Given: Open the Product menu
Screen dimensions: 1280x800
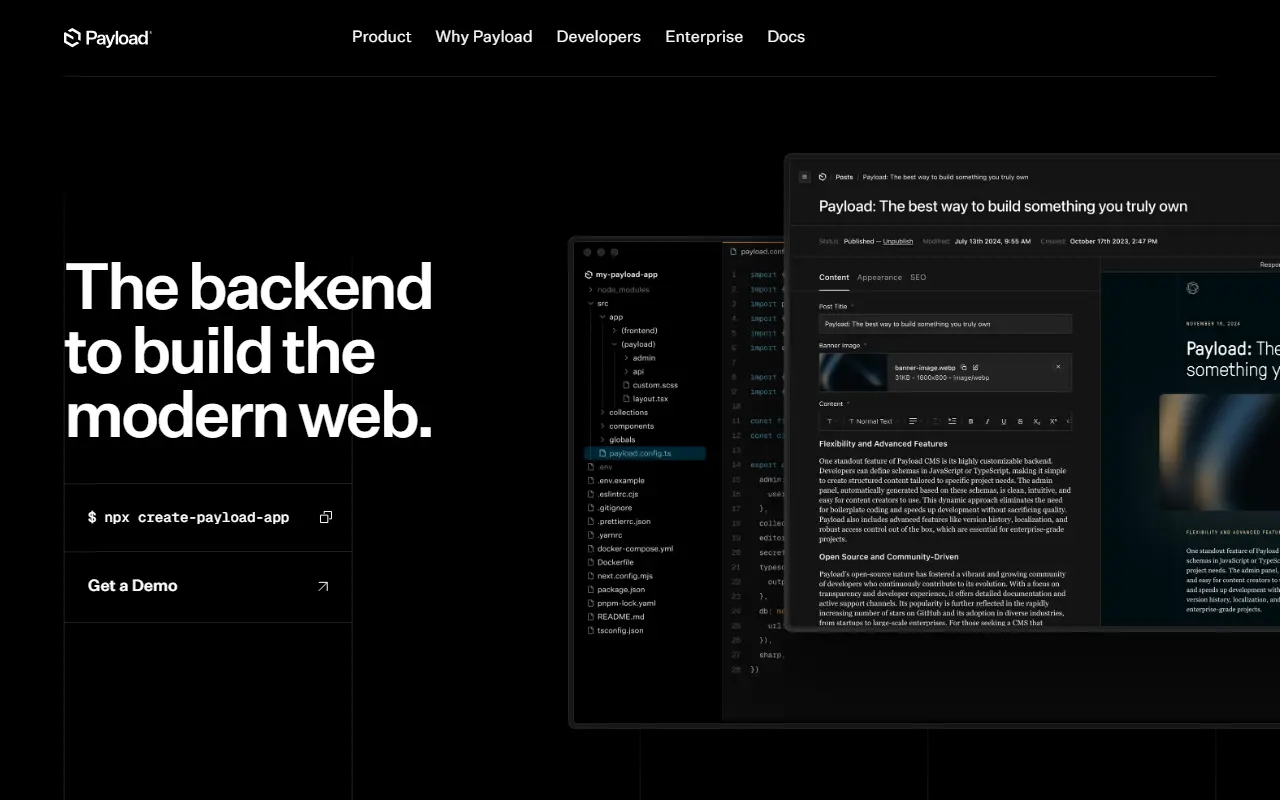Looking at the screenshot, I should (381, 37).
